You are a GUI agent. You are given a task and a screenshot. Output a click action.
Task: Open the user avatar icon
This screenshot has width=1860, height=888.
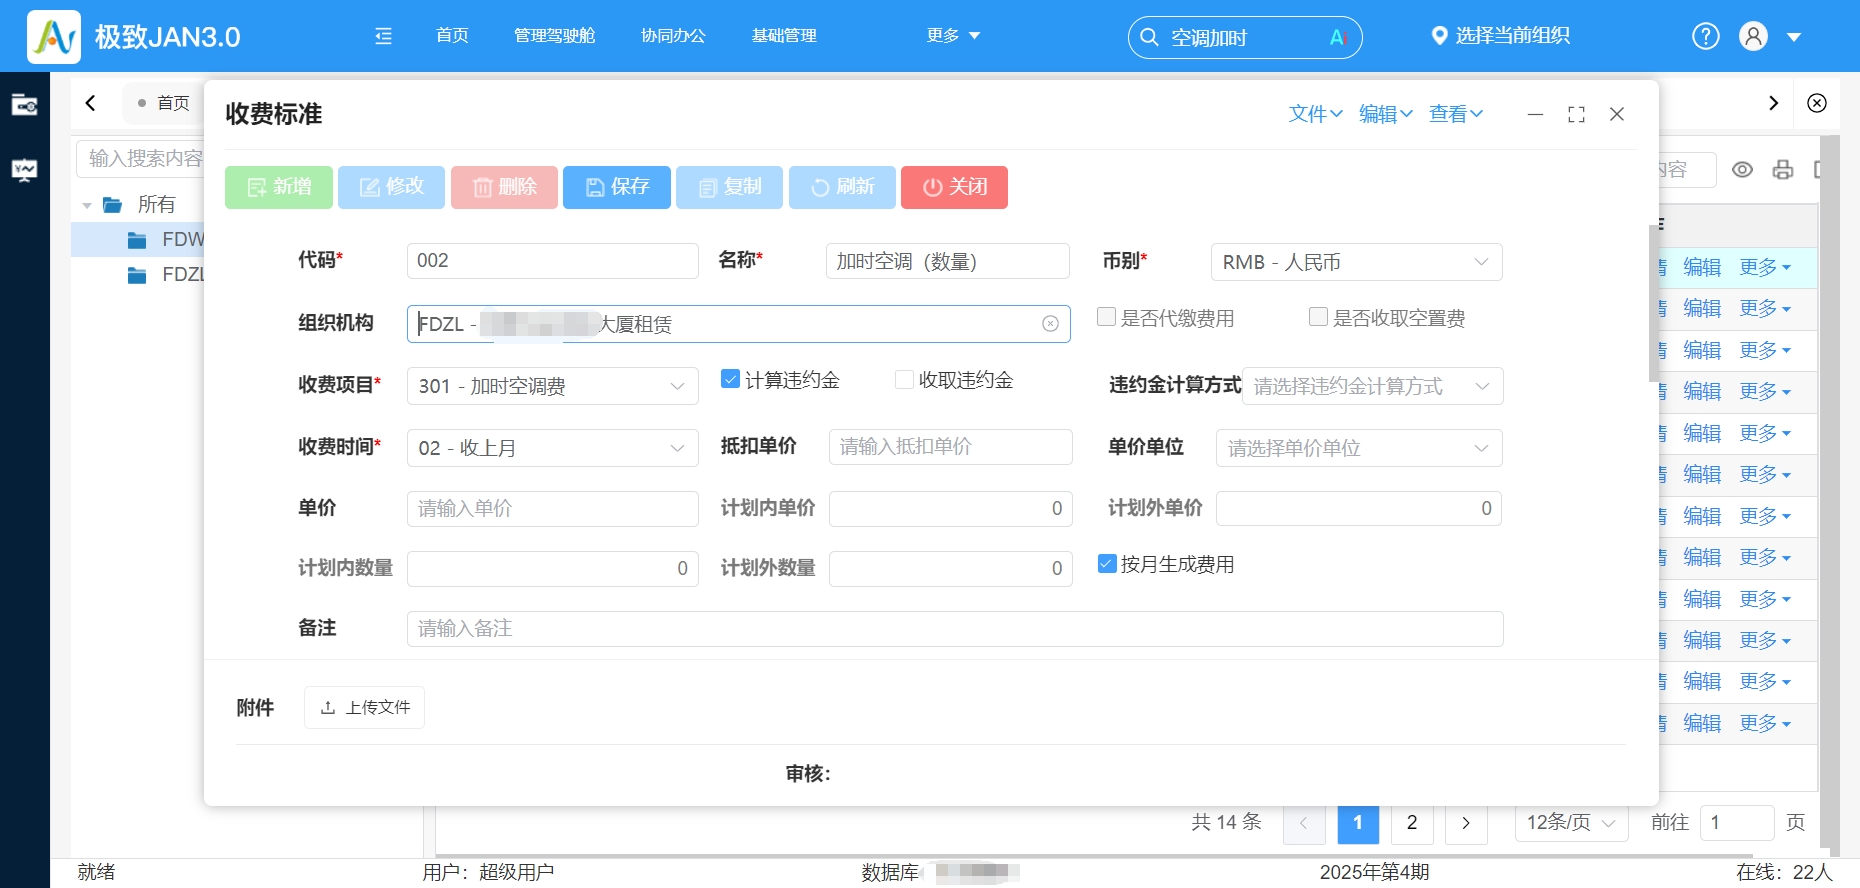1753,36
